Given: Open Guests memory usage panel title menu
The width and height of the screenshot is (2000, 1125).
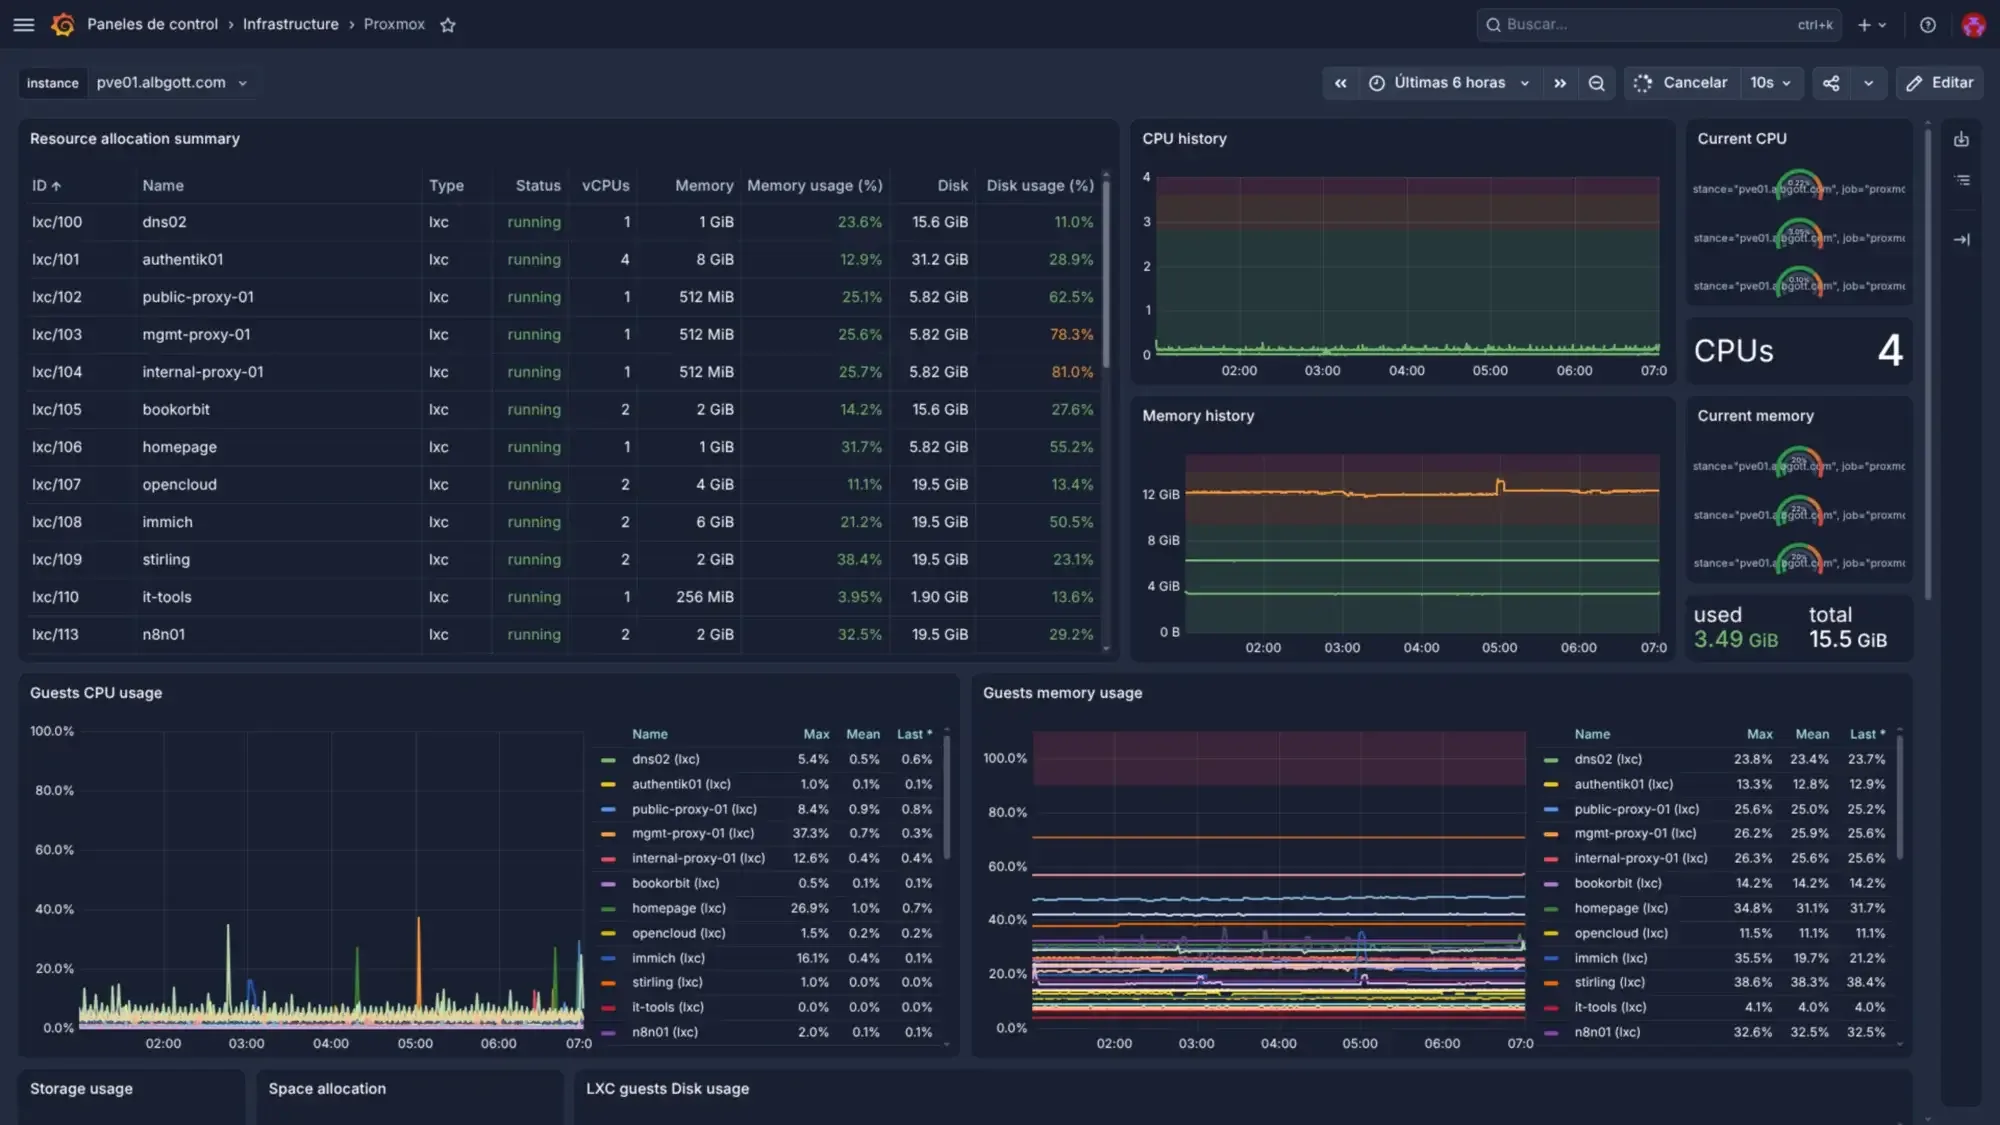Looking at the screenshot, I should point(1062,693).
